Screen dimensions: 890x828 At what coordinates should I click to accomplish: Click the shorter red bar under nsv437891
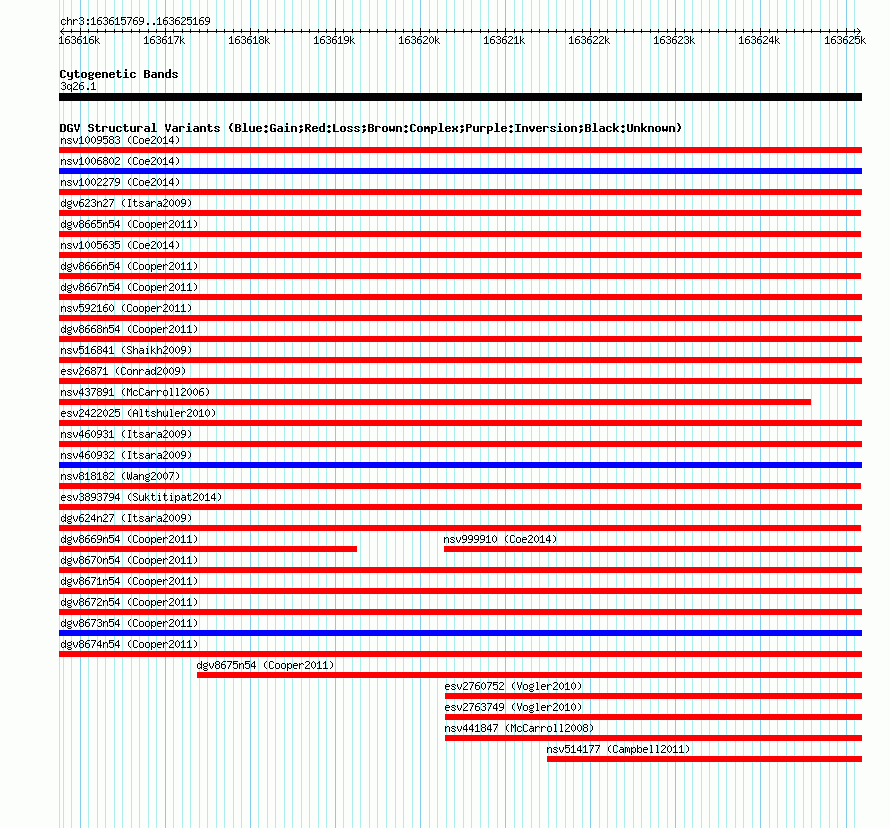(x=435, y=402)
